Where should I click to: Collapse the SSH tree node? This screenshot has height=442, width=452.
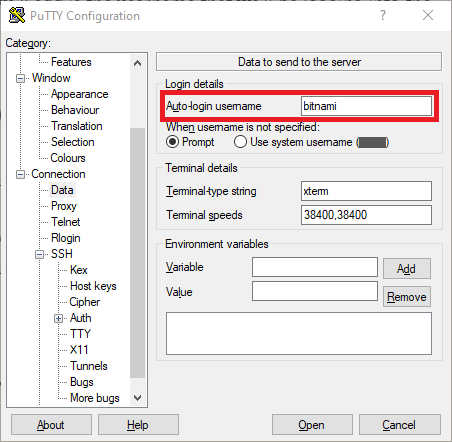[x=39, y=255]
